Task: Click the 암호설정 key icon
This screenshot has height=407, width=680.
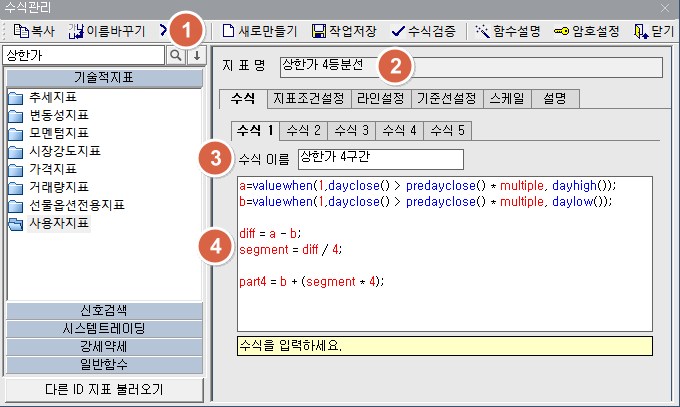Action: 562,31
